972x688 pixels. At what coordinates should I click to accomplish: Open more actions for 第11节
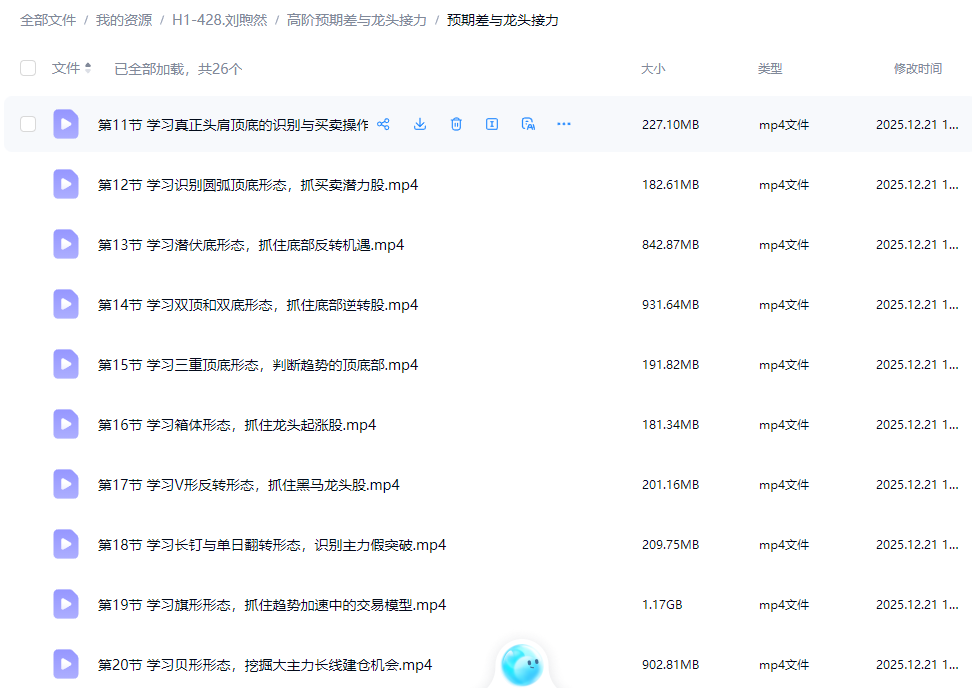pyautogui.click(x=563, y=124)
